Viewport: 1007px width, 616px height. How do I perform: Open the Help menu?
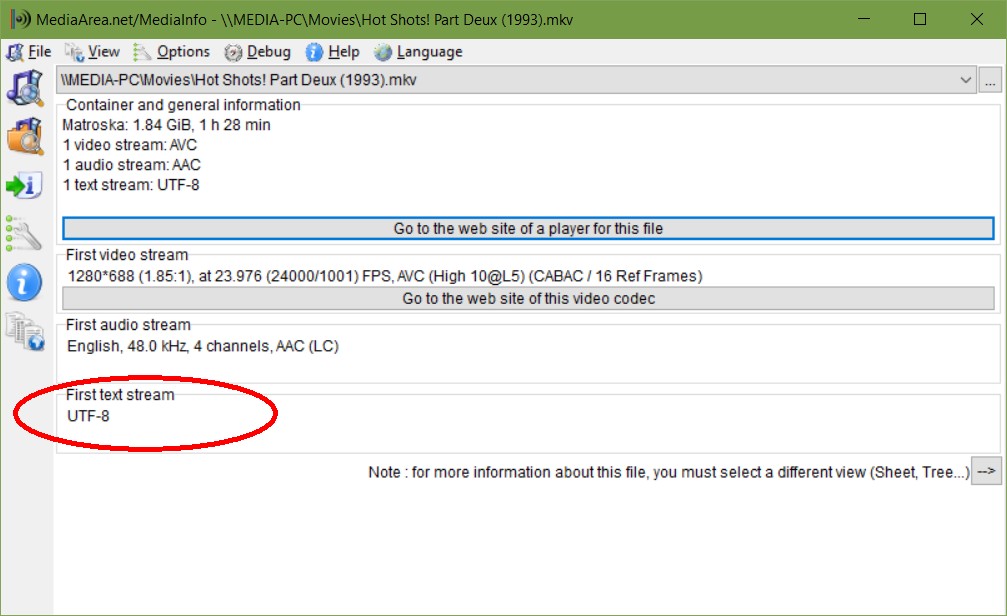point(333,52)
